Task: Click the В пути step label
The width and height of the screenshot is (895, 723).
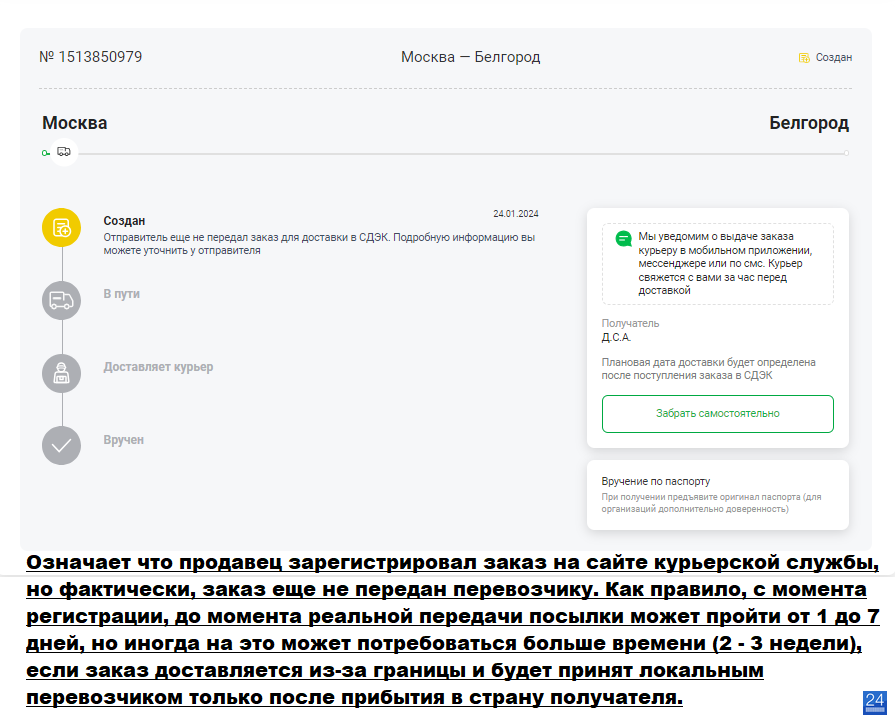Action: click(122, 294)
